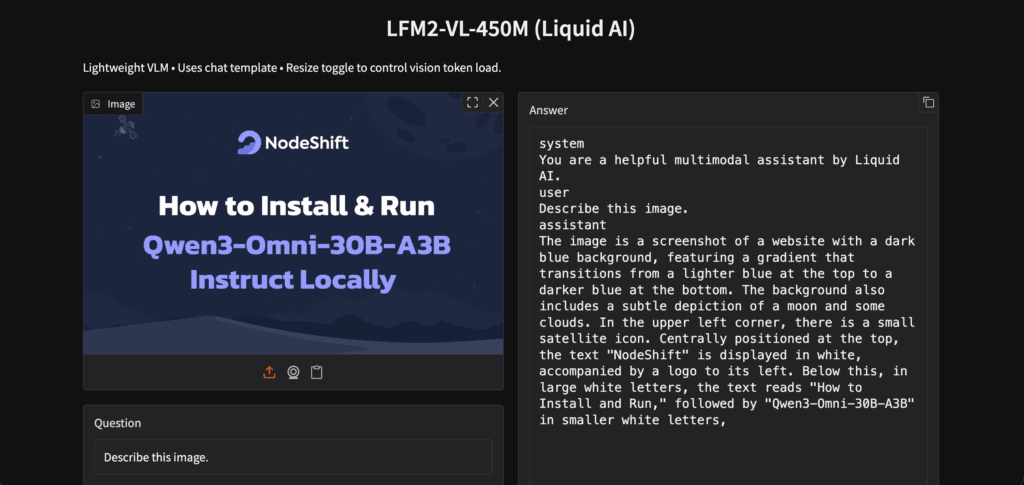This screenshot has height=485, width=1024.
Task: Click the 'How to Install & Run' headline
Action: (x=296, y=207)
